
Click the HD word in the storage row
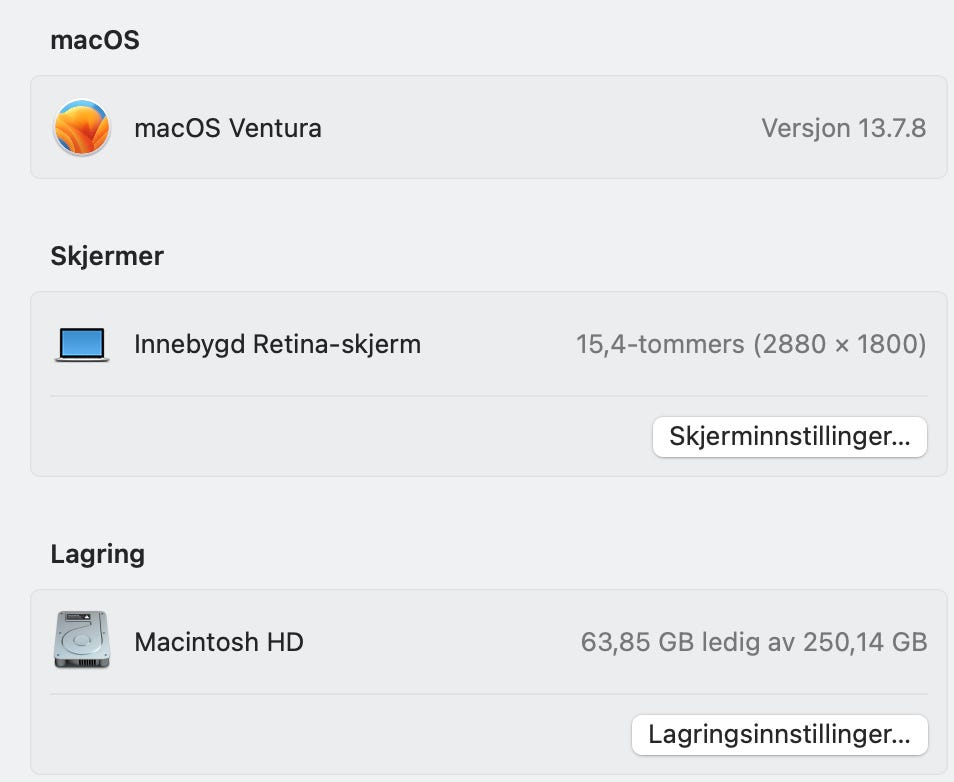[x=285, y=642]
